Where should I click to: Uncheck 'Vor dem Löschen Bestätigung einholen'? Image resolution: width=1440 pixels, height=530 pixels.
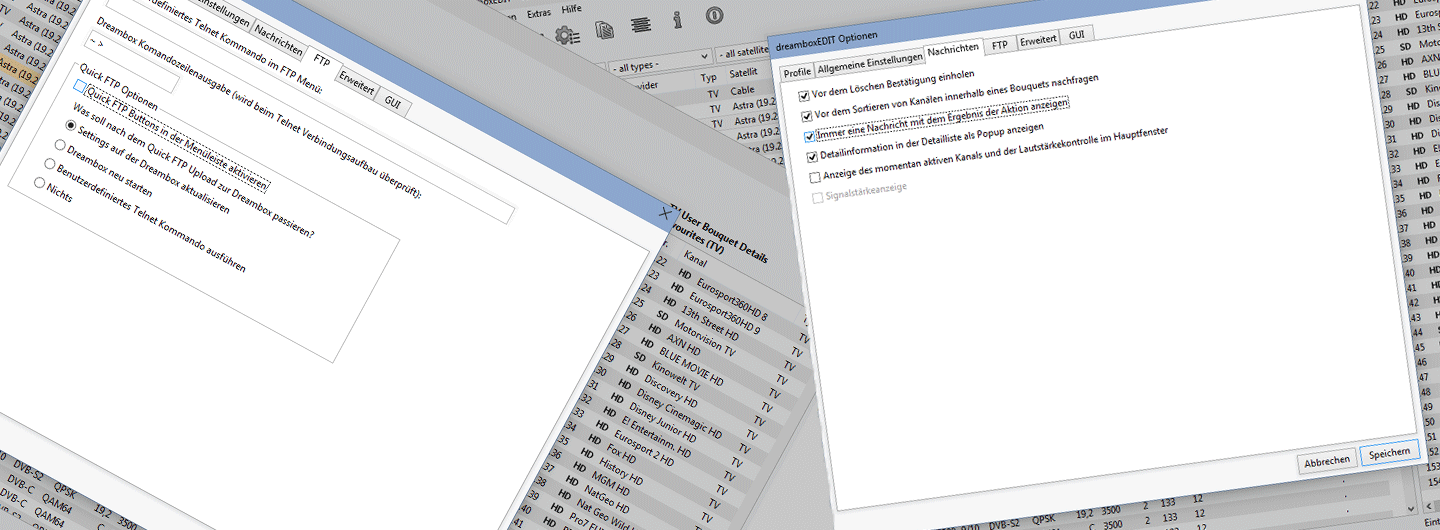click(806, 96)
